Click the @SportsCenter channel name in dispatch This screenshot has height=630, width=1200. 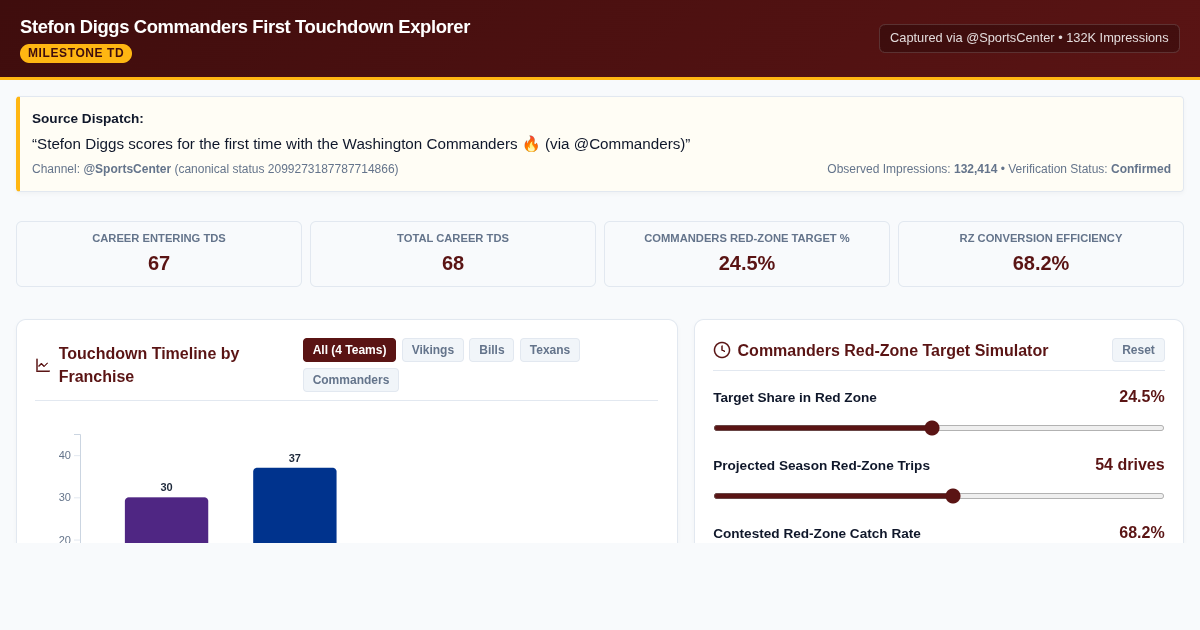(127, 169)
